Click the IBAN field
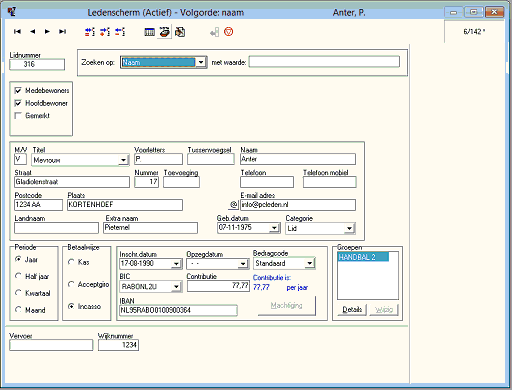The image size is (512, 390). click(178, 310)
